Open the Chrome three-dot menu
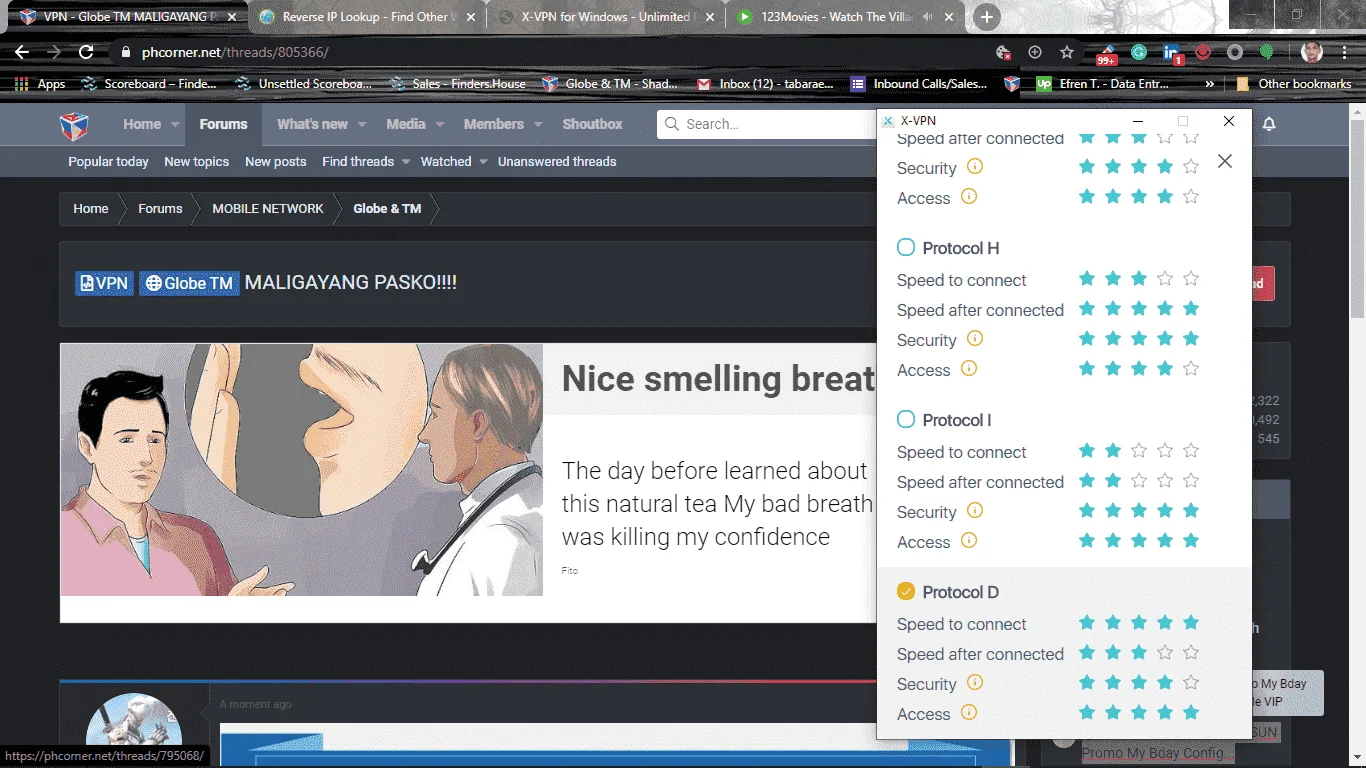 [x=1345, y=52]
